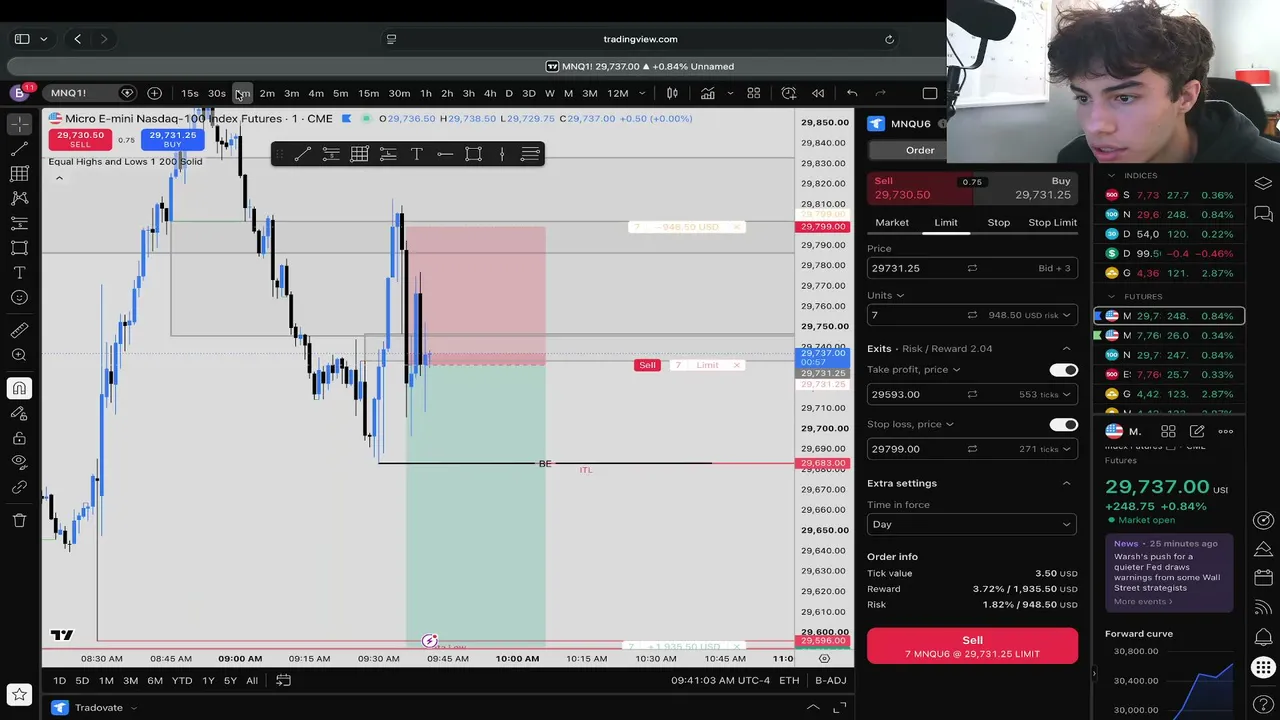
Task: Toggle the Stop loss switch
Action: click(1063, 424)
